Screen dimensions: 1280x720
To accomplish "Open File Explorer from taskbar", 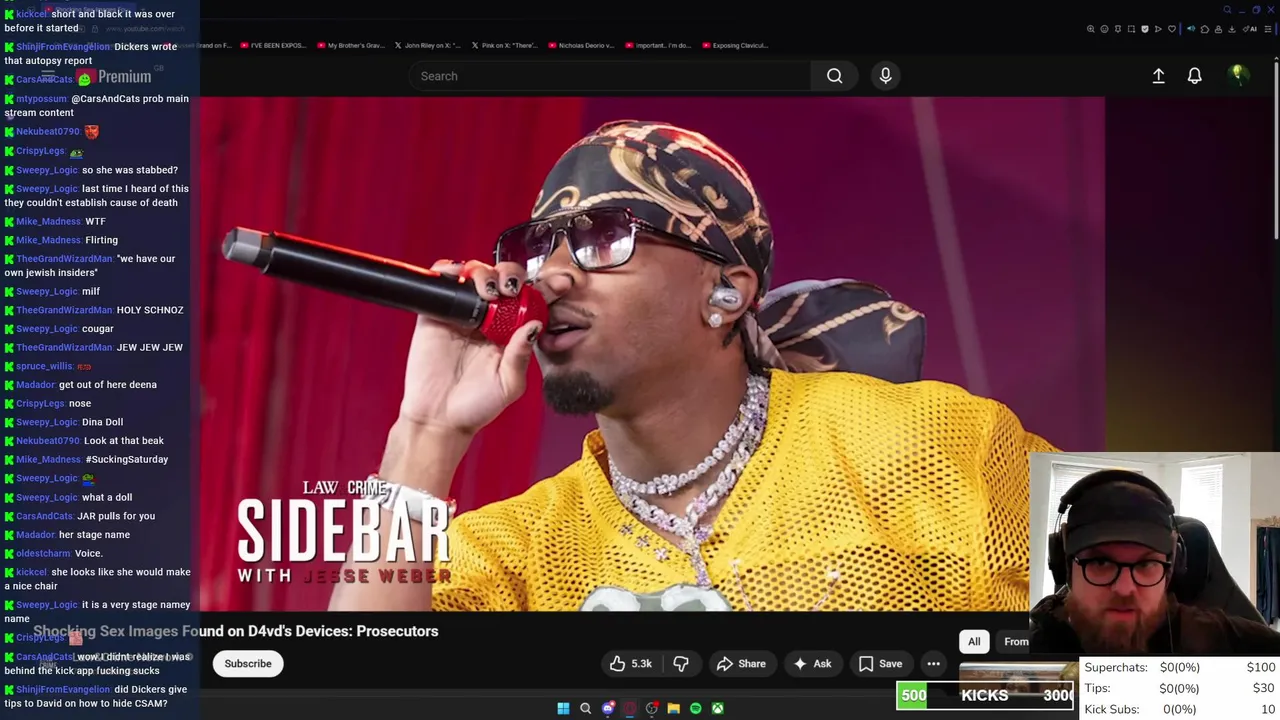I will 673,708.
